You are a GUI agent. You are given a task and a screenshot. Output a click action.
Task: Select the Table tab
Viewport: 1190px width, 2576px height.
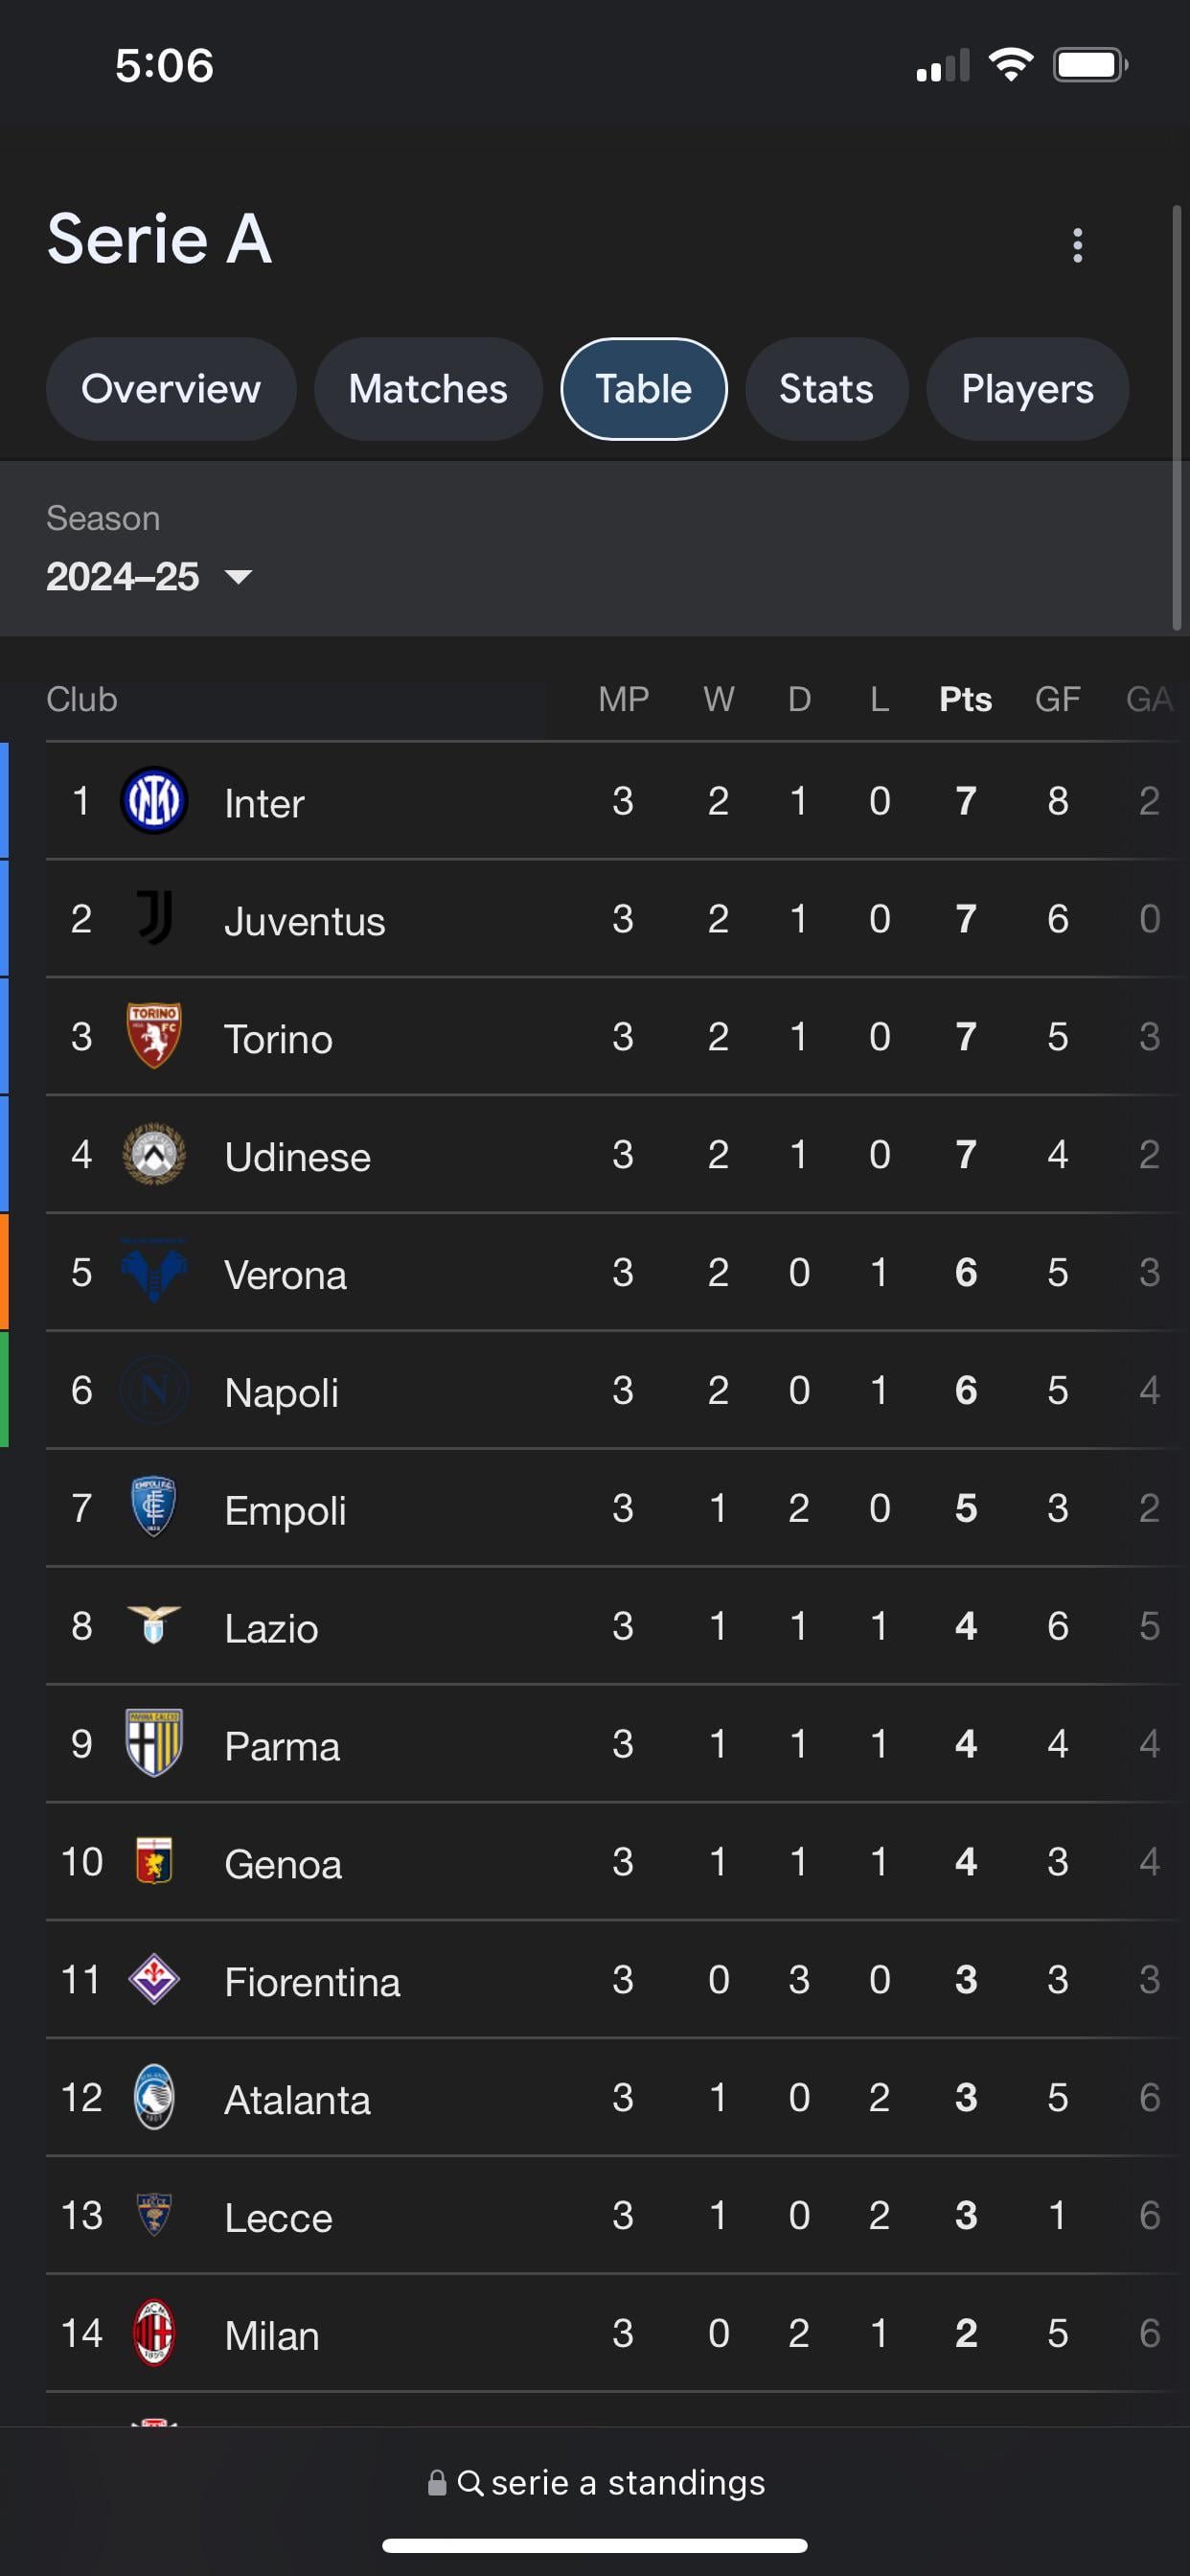click(643, 389)
